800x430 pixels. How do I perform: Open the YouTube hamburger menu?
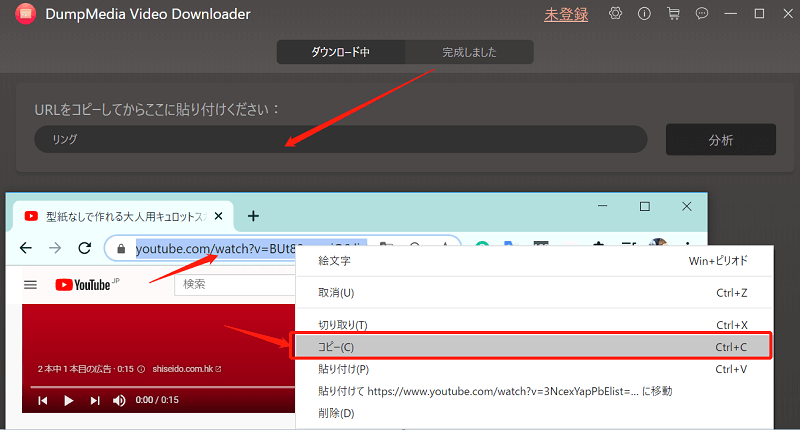click(31, 285)
